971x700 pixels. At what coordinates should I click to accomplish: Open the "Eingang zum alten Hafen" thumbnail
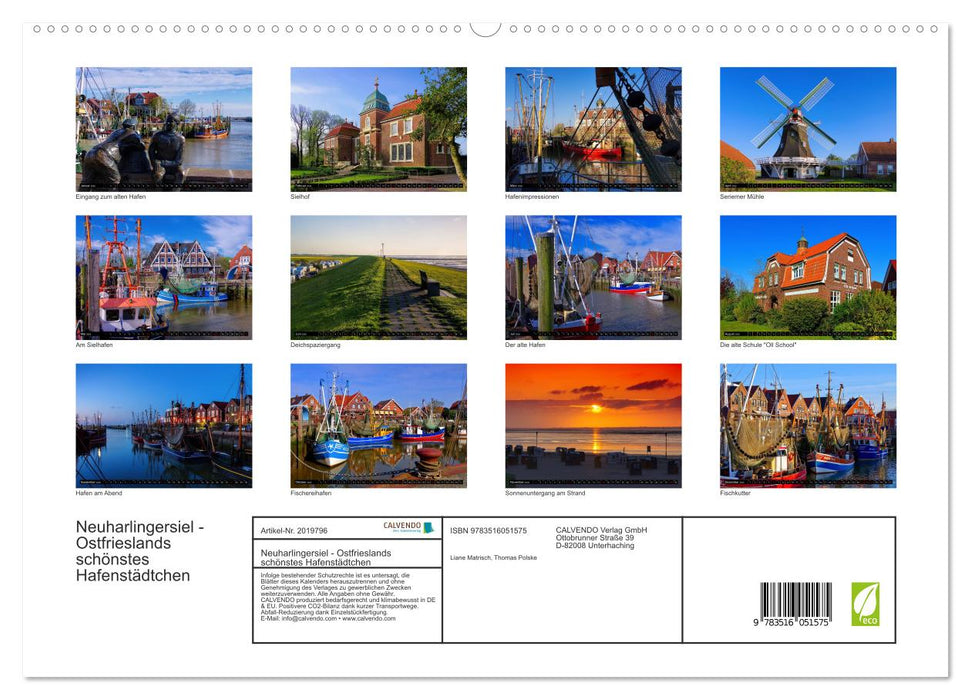(163, 128)
